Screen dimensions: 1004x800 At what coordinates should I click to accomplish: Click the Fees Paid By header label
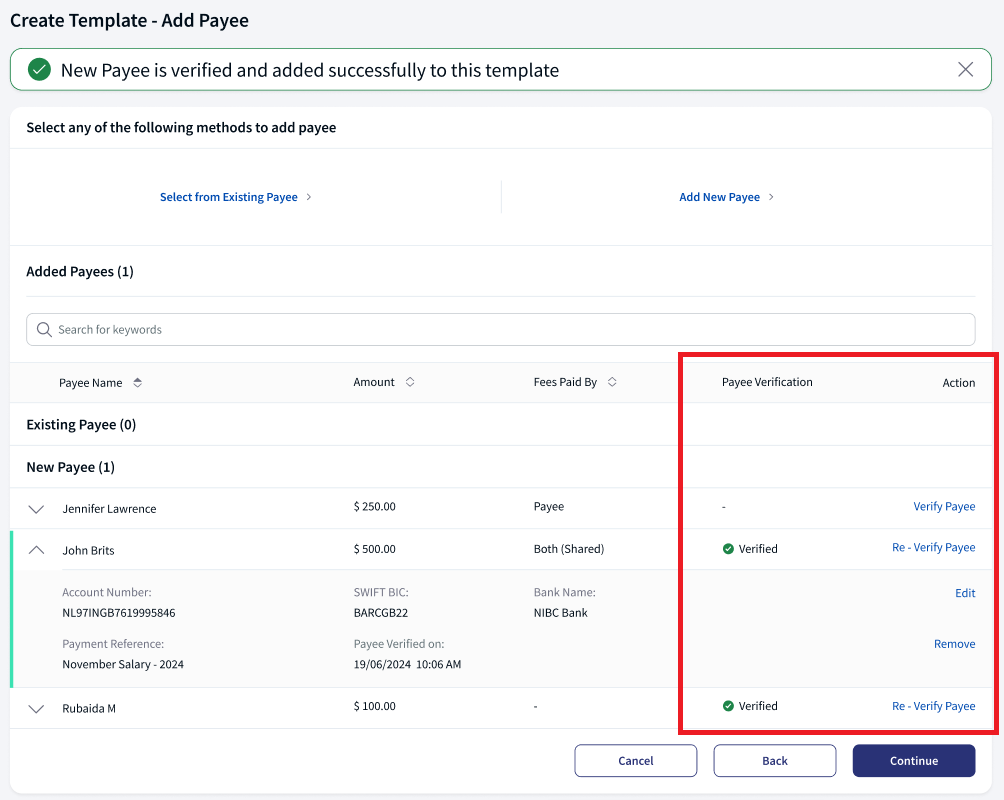tap(565, 382)
